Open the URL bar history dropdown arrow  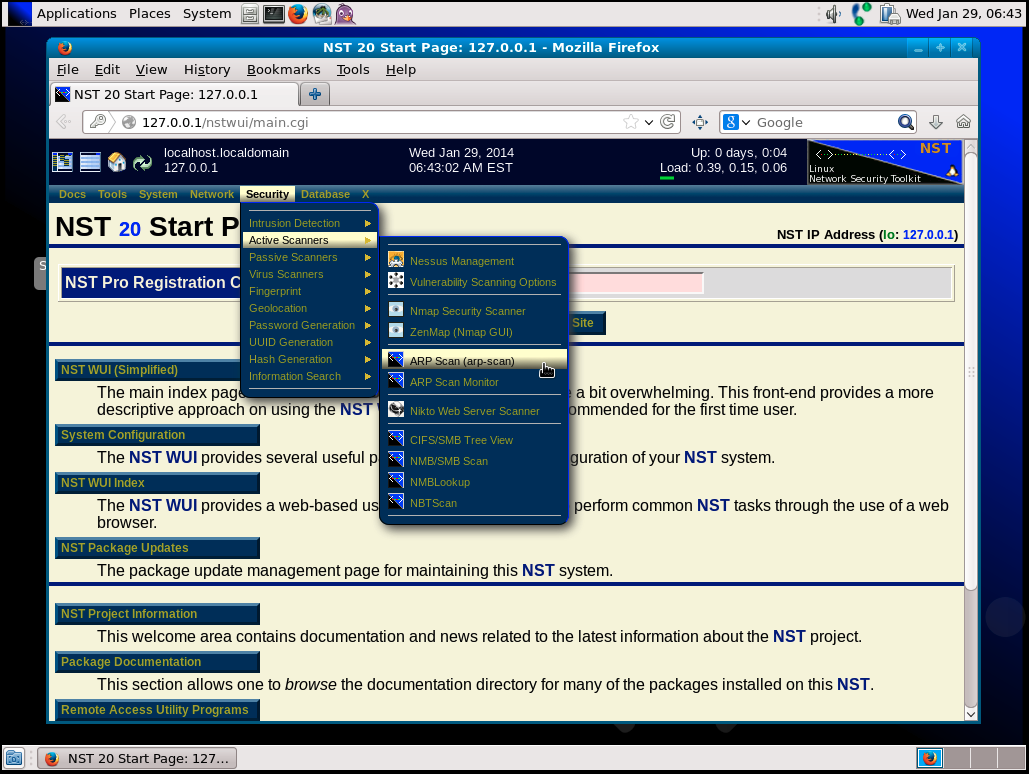pos(648,122)
